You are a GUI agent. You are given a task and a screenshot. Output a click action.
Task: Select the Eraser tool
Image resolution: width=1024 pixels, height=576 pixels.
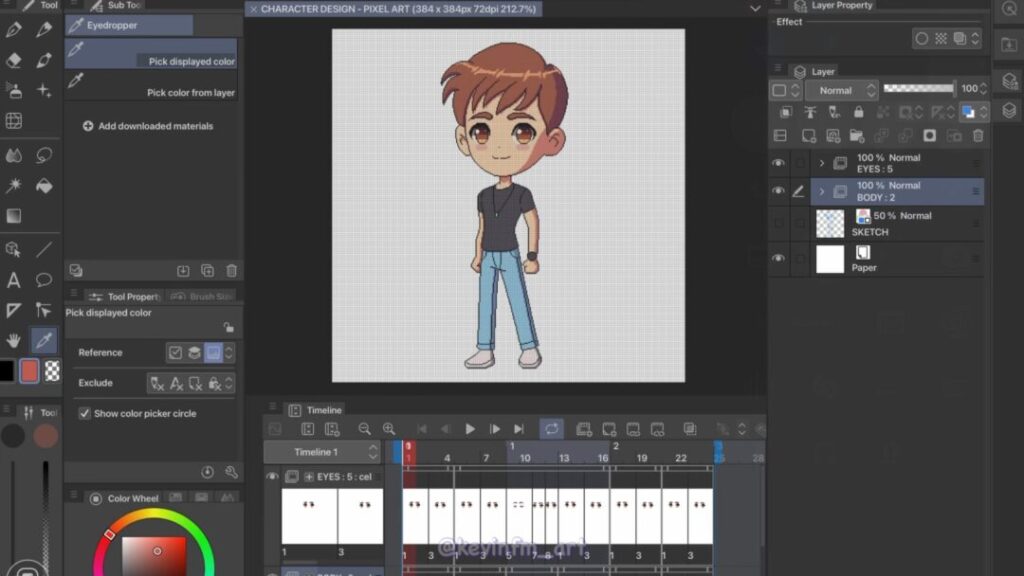point(14,60)
